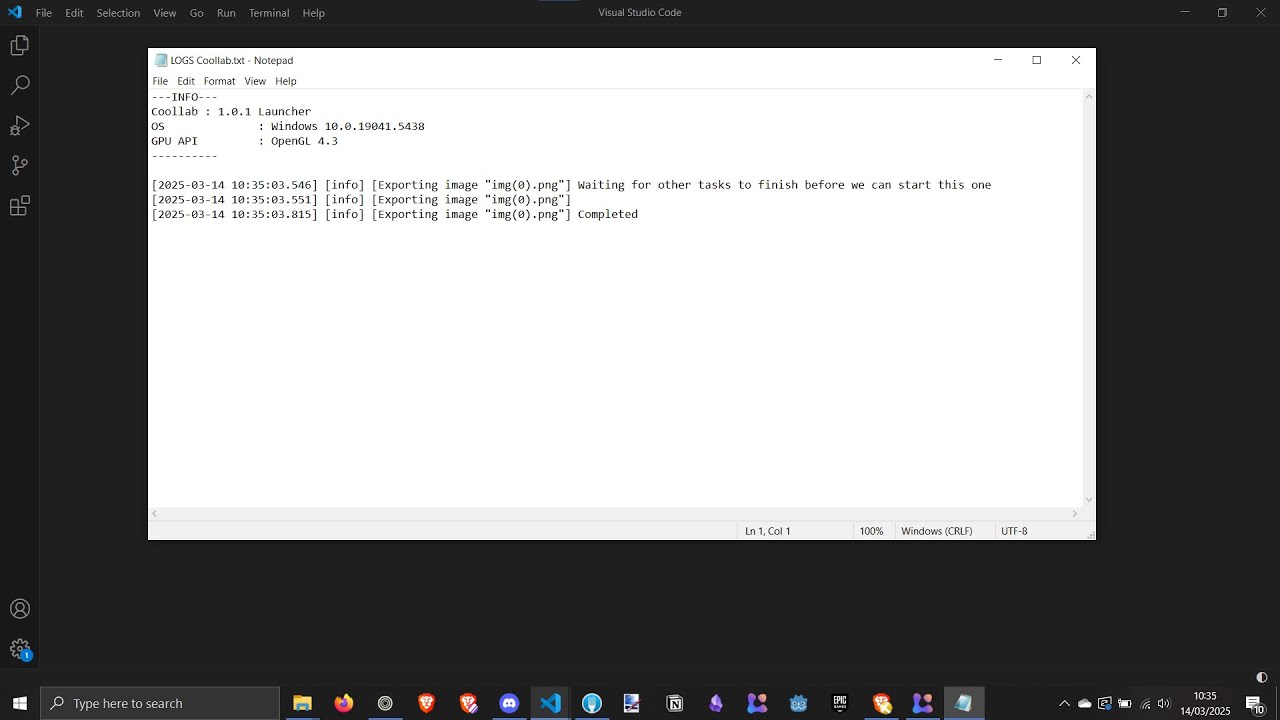
Task: Maximize the Notepad window
Action: pos(1037,60)
